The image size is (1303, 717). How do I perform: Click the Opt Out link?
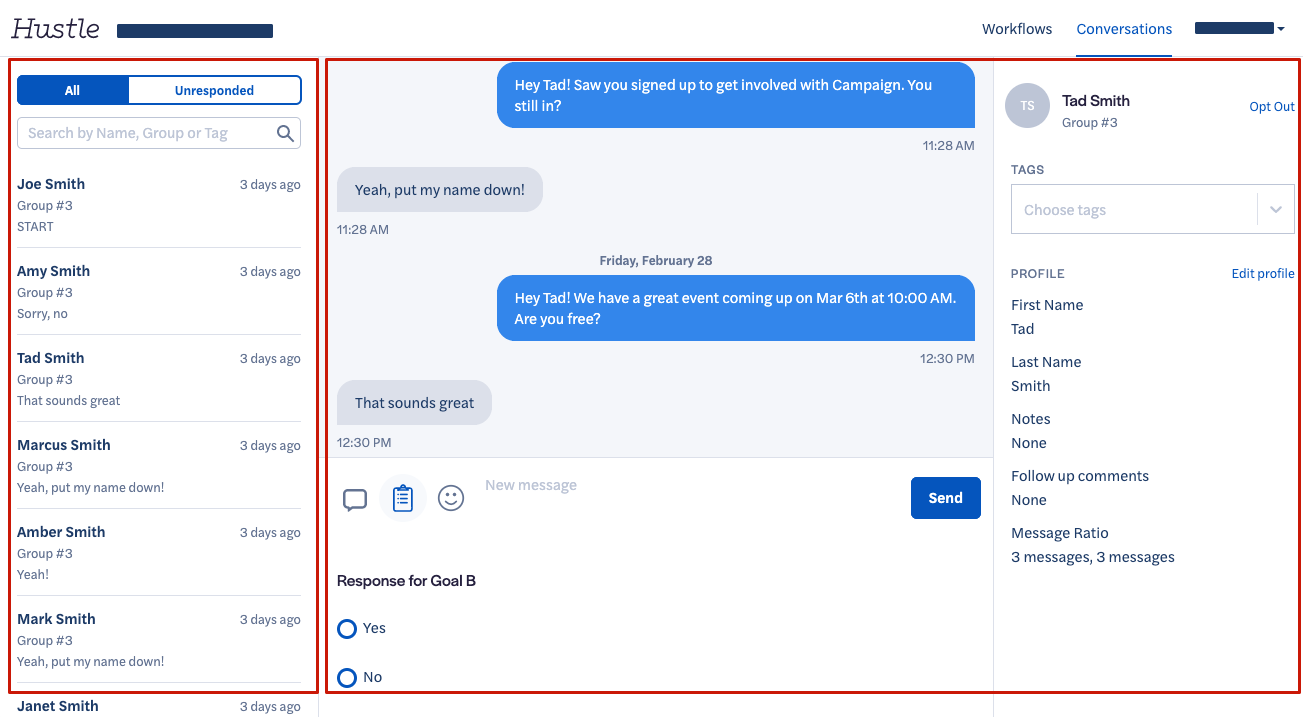(x=1272, y=107)
